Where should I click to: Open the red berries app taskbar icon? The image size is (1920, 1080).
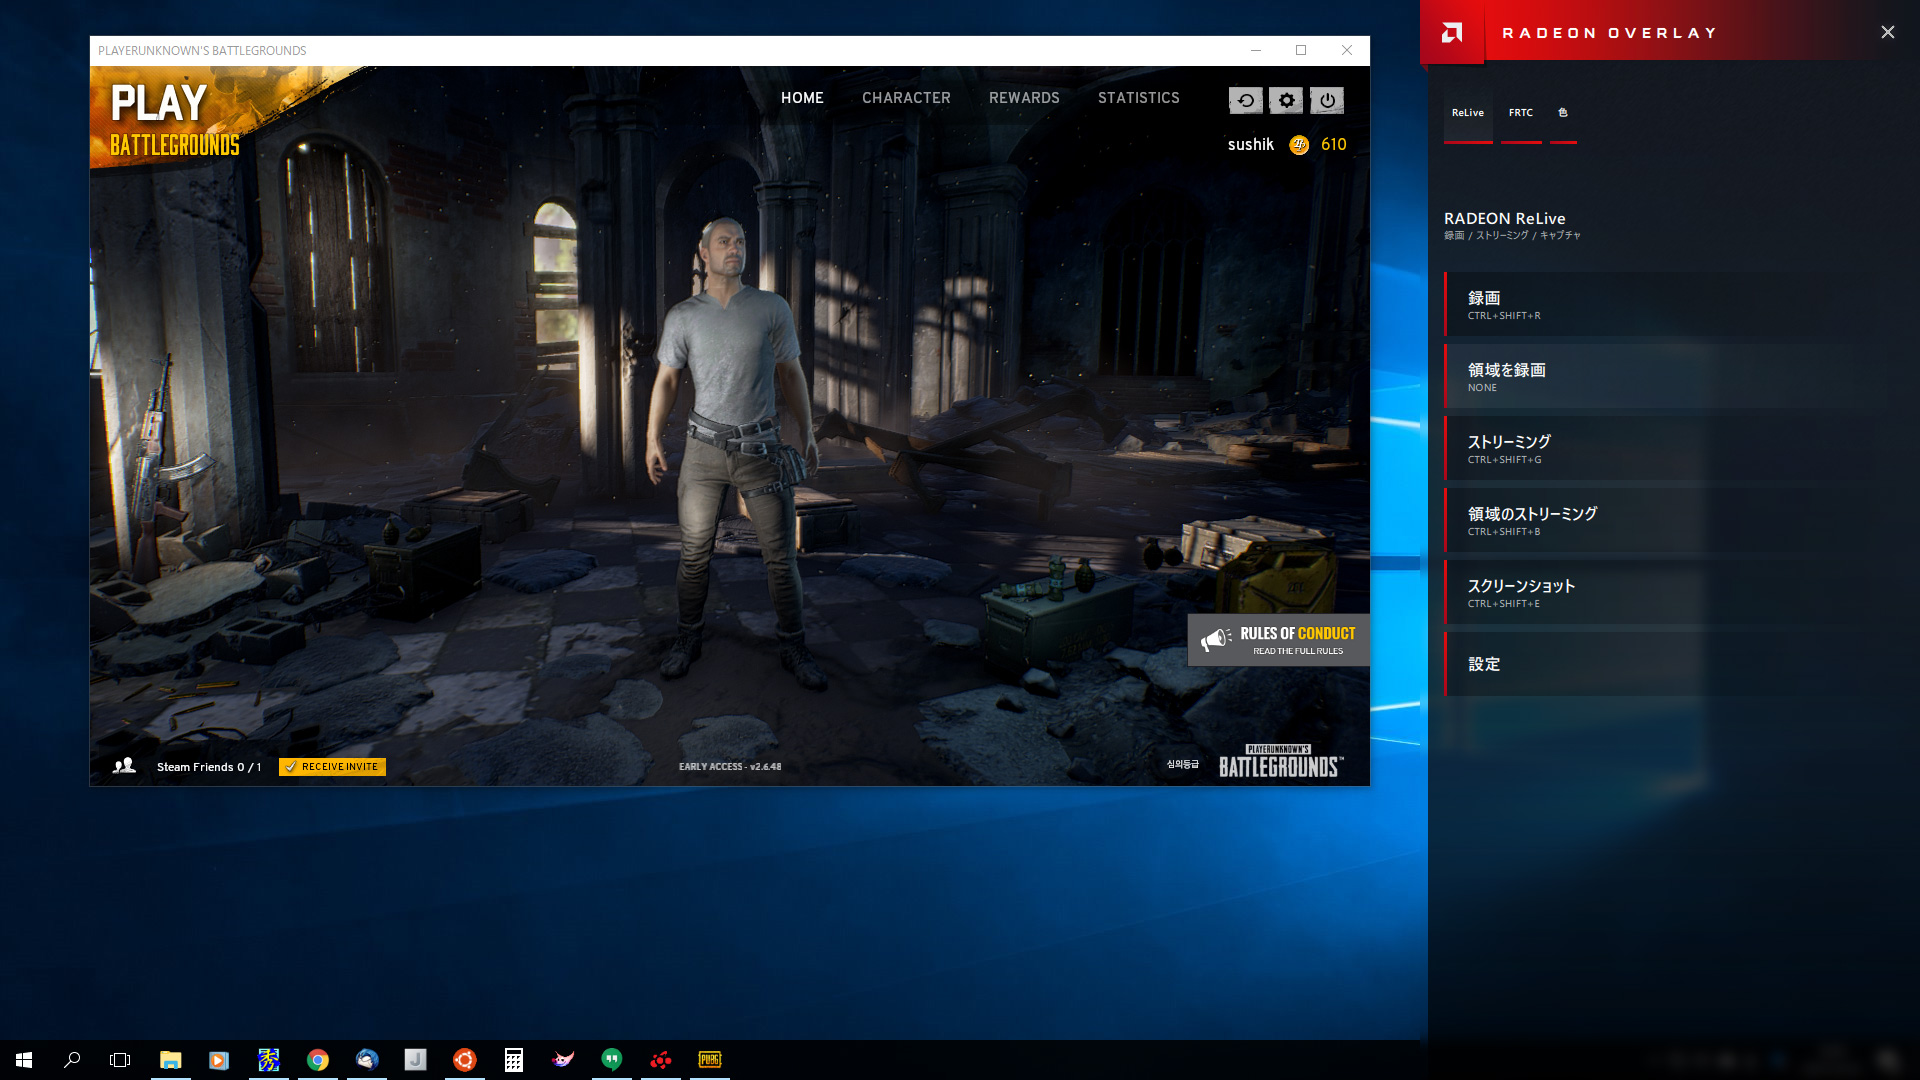coord(661,1060)
